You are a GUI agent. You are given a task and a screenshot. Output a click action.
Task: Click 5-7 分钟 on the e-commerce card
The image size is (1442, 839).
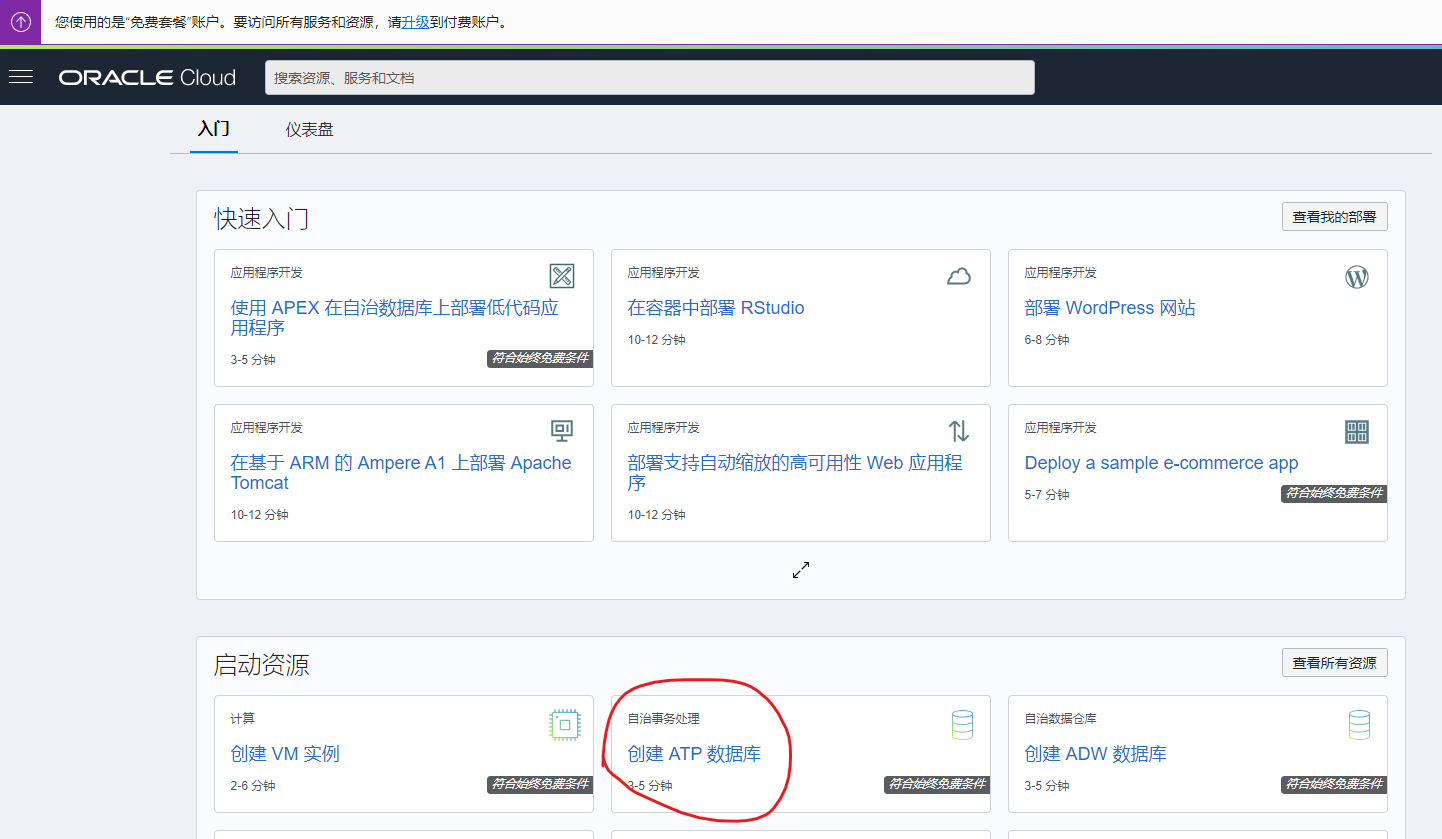(x=1047, y=495)
